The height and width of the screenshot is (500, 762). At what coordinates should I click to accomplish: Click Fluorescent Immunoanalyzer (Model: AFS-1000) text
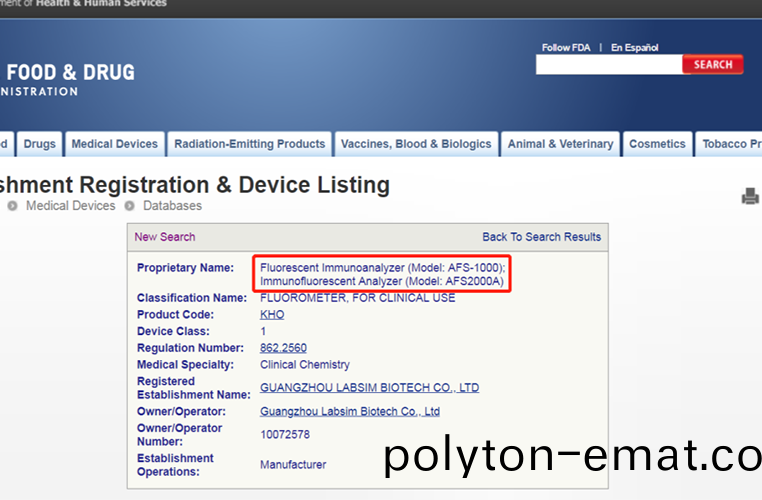click(x=382, y=268)
